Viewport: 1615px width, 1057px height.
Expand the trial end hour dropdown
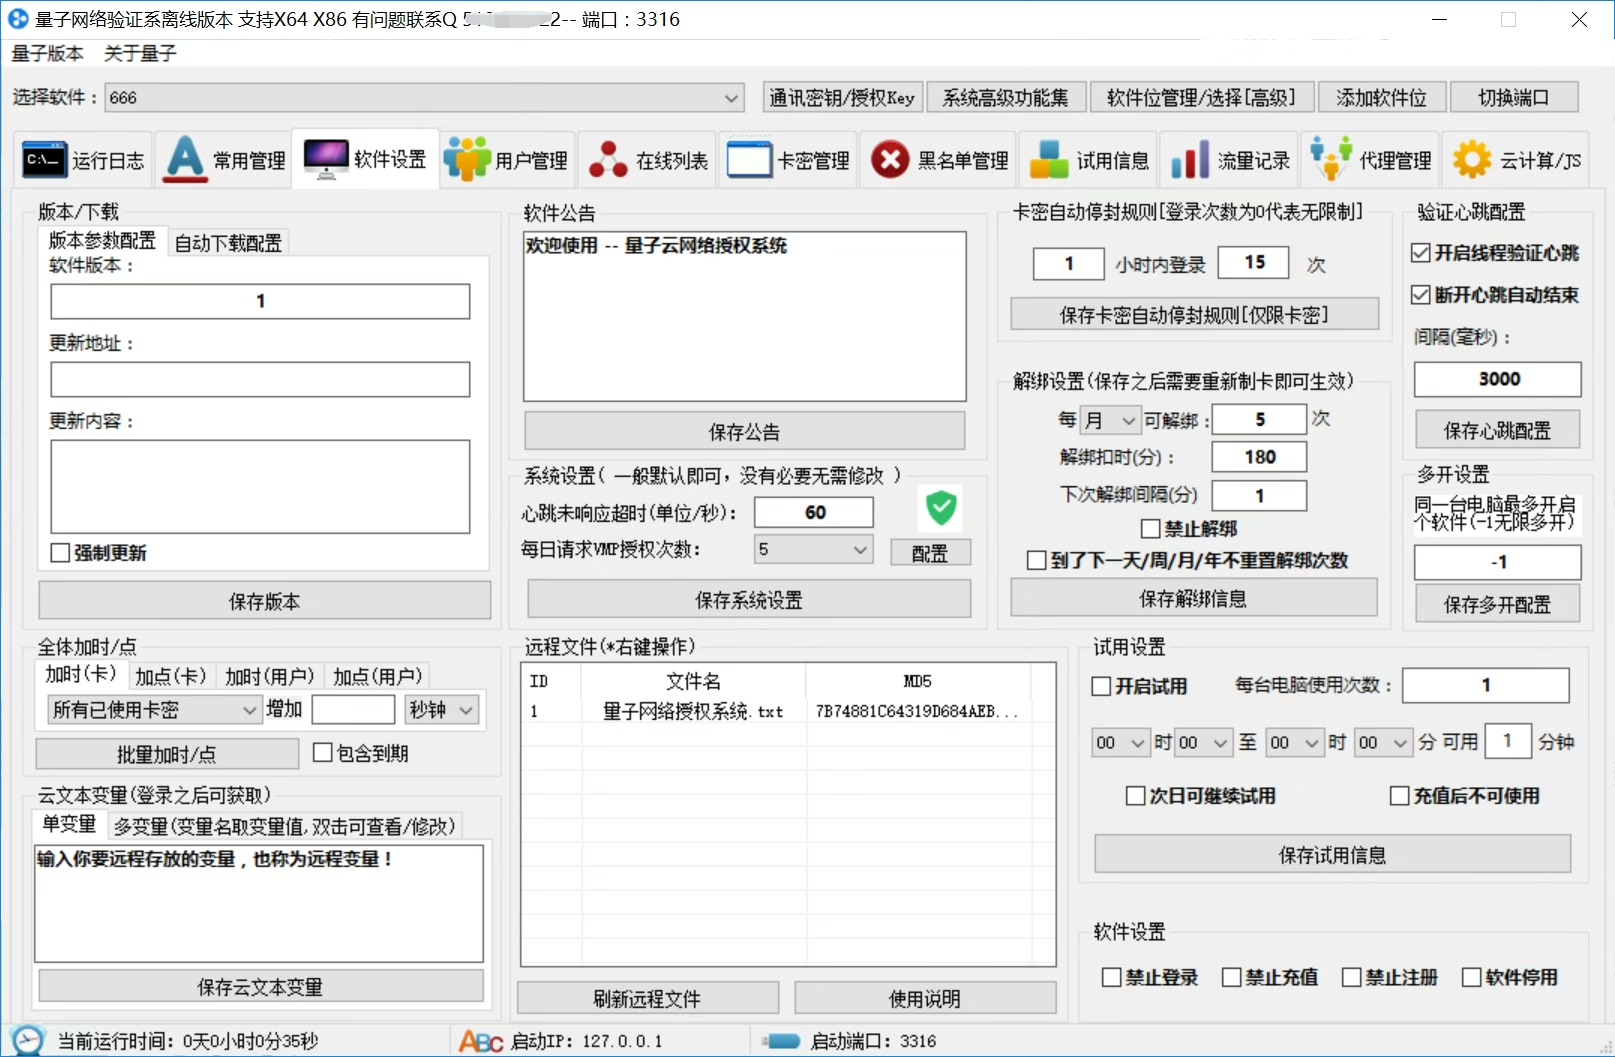click(1294, 742)
